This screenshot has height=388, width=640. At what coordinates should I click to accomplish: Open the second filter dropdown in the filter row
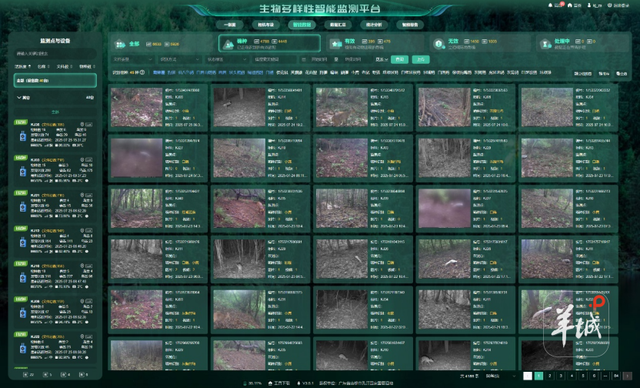click(180, 60)
